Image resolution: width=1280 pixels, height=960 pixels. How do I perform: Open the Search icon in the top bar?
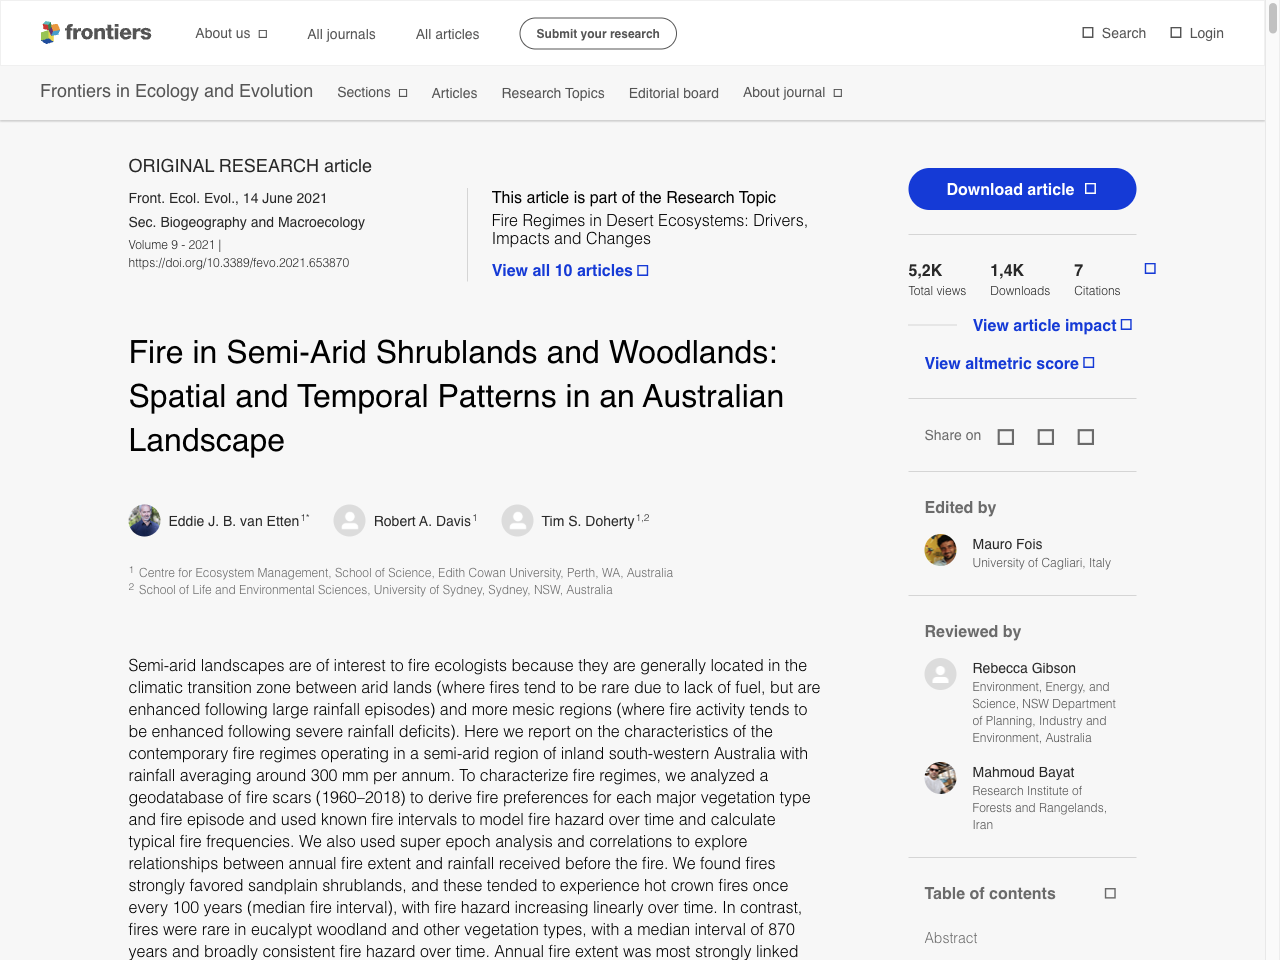[1086, 32]
